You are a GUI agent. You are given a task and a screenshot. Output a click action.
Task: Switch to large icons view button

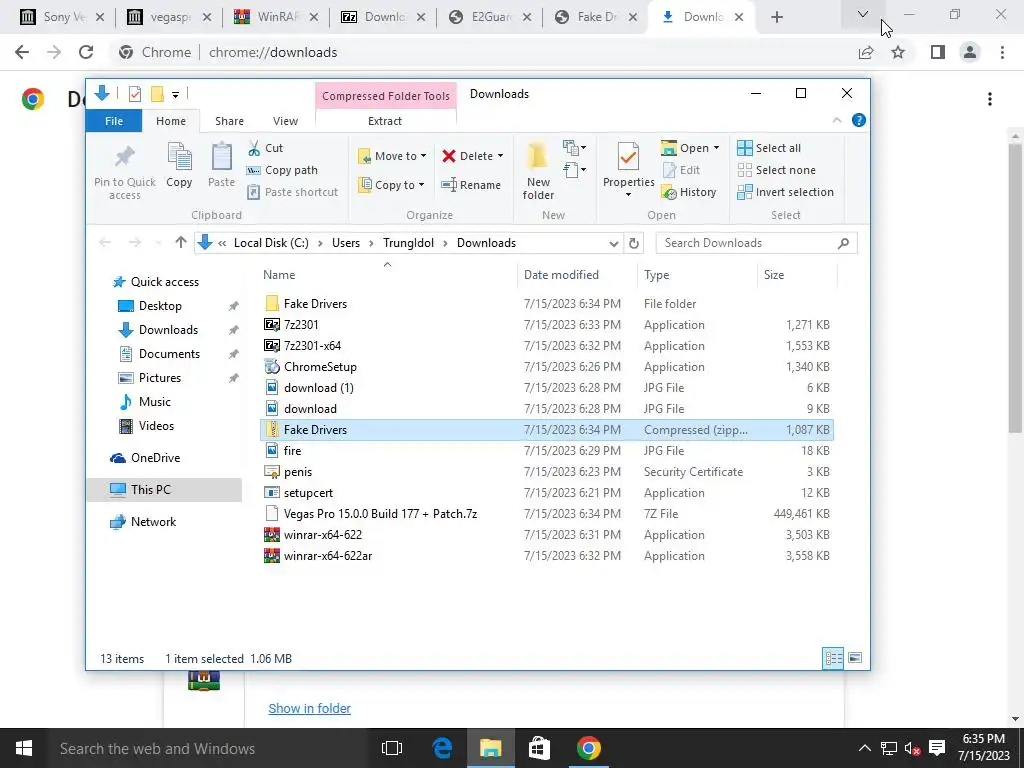tap(855, 658)
